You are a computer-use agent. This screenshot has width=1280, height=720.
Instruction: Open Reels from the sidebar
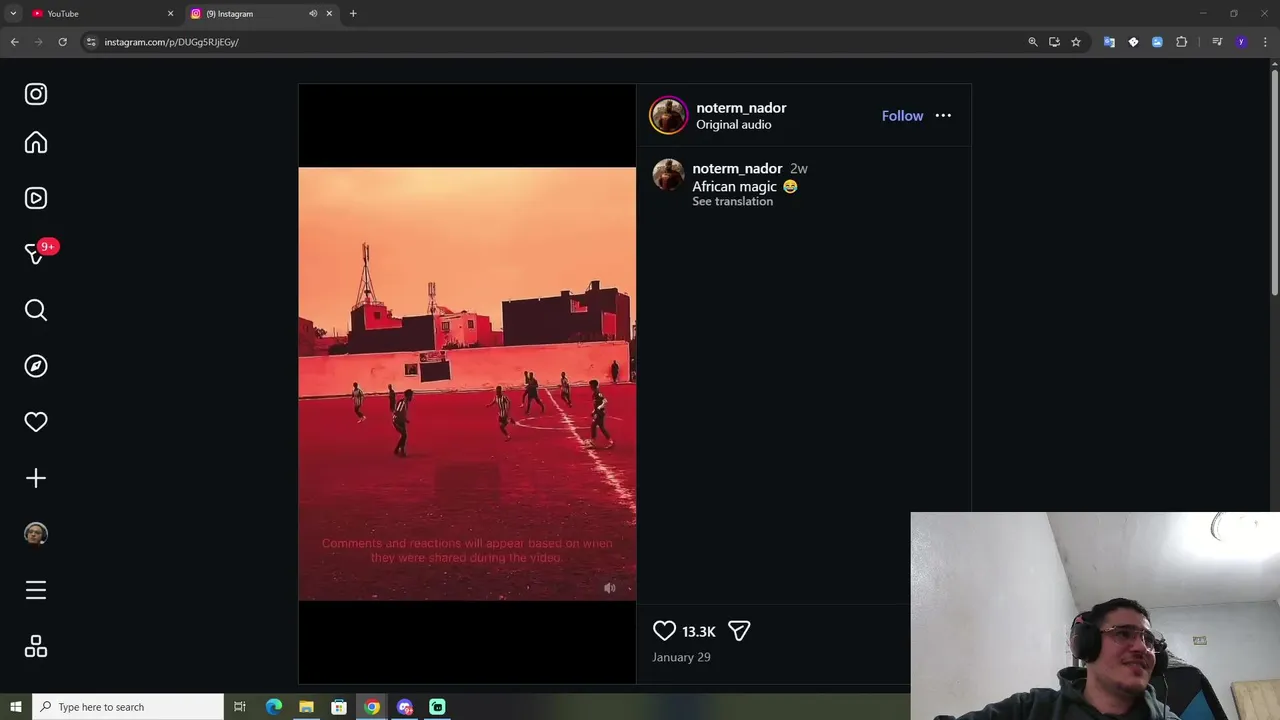click(x=36, y=198)
